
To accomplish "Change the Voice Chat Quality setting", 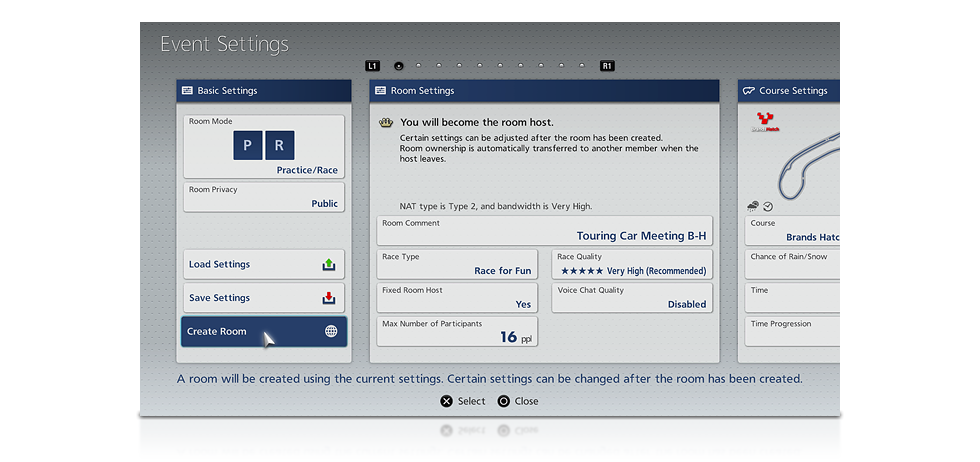I will coord(632,298).
